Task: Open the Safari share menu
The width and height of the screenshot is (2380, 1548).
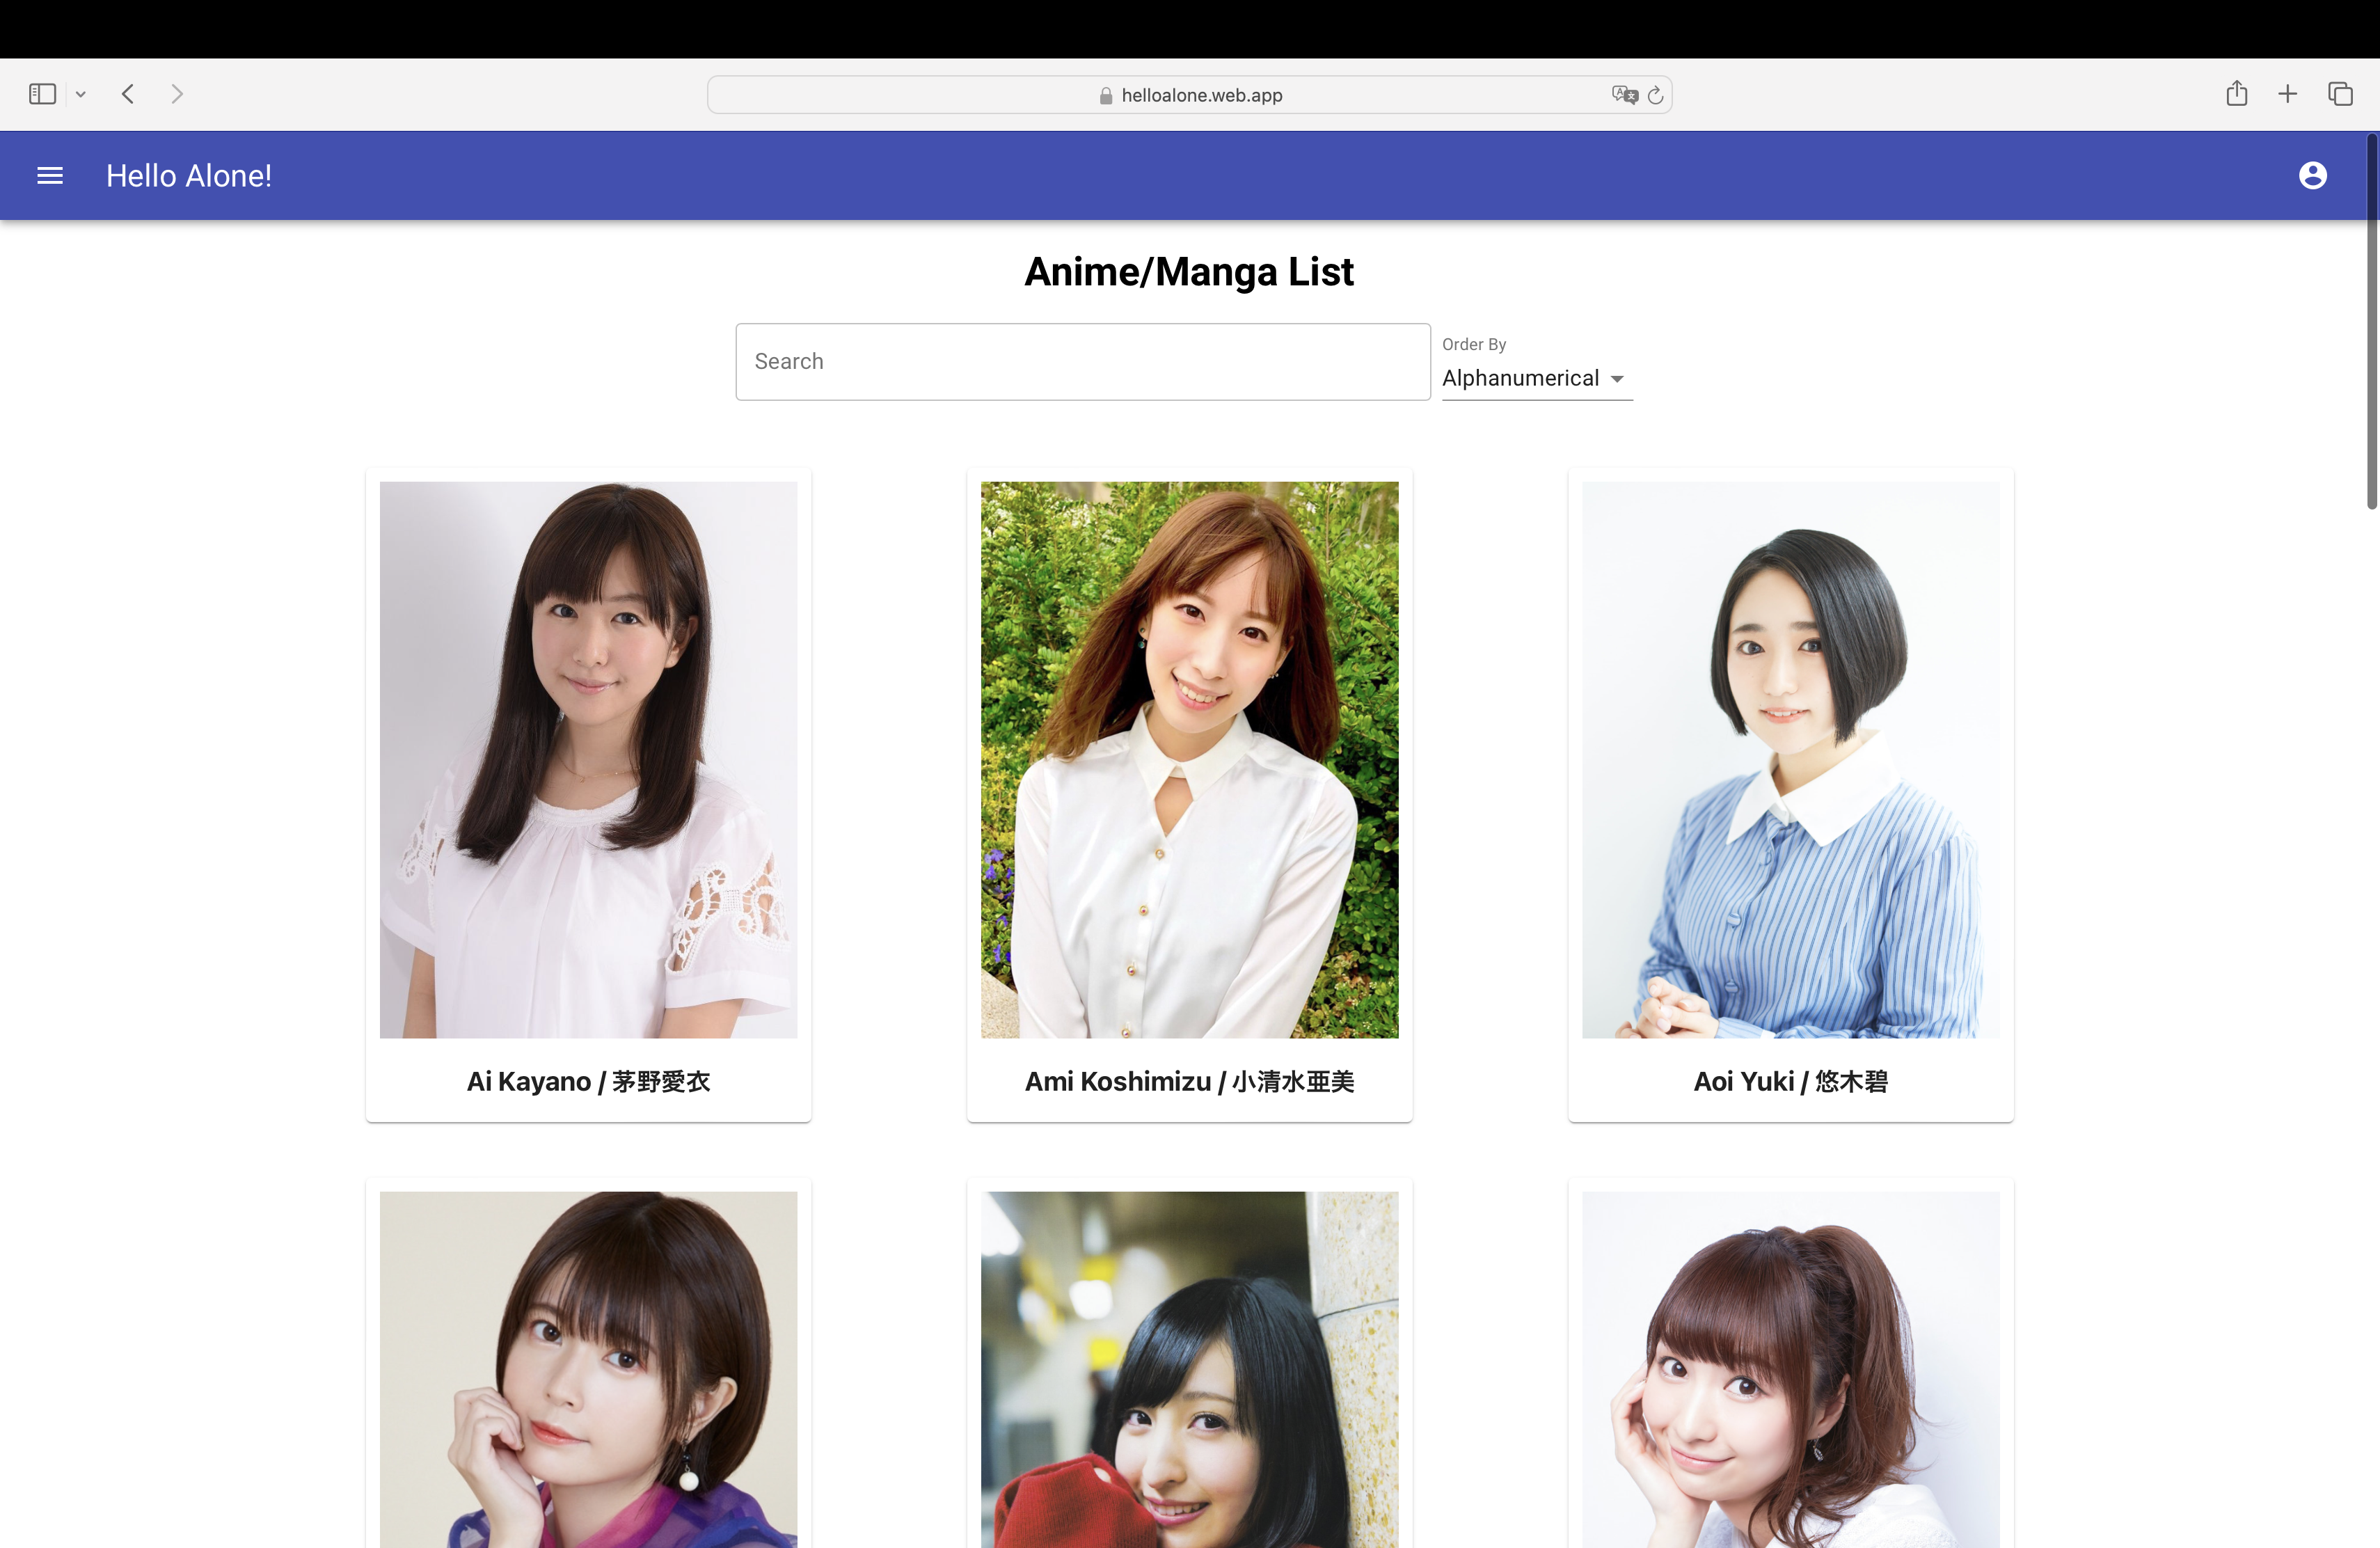Action: (2236, 93)
